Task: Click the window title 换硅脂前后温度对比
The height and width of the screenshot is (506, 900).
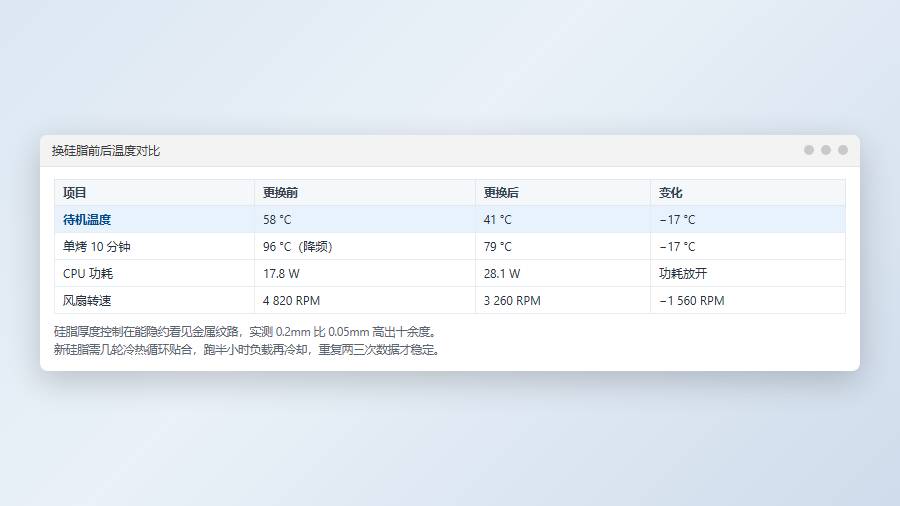Action: tap(106, 151)
